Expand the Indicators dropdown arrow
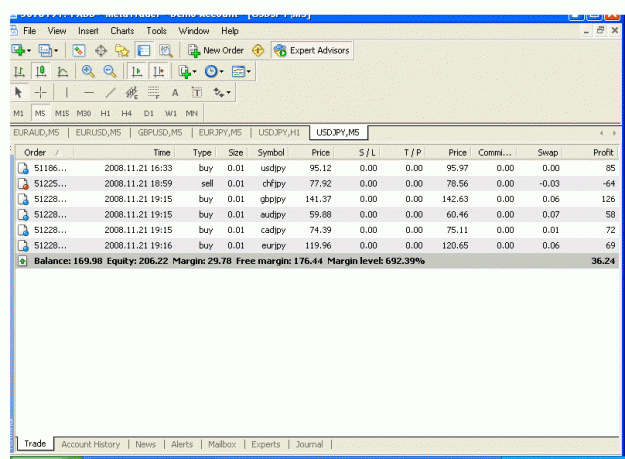The image size is (625, 459). click(195, 72)
